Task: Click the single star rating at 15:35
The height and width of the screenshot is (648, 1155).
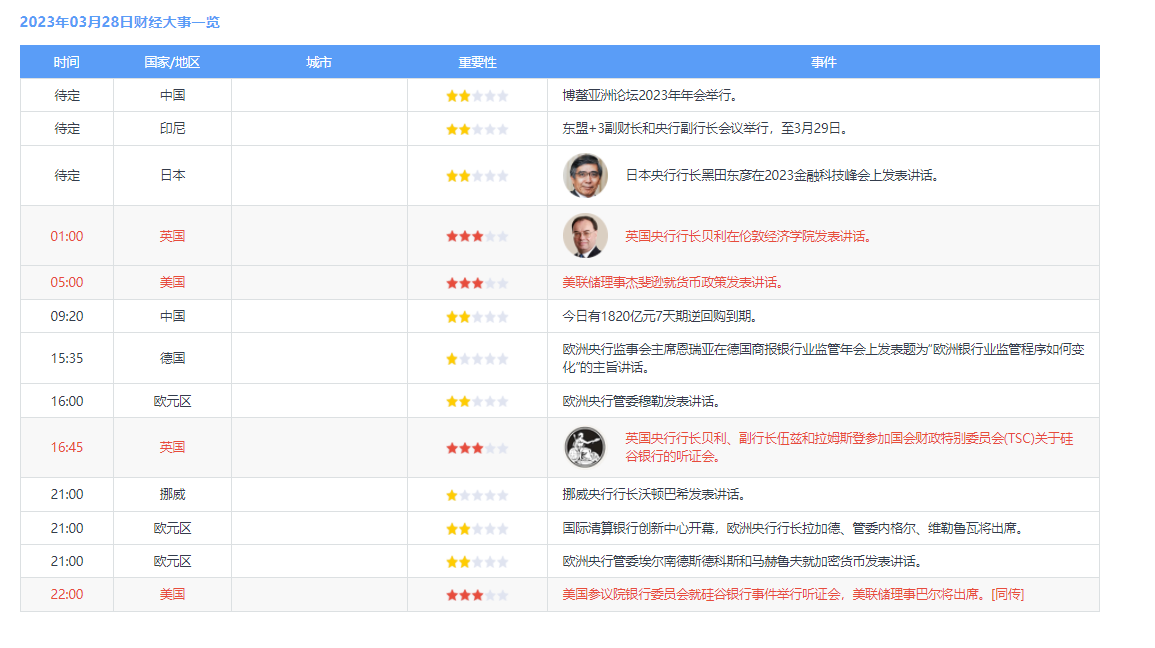Action: pyautogui.click(x=477, y=359)
